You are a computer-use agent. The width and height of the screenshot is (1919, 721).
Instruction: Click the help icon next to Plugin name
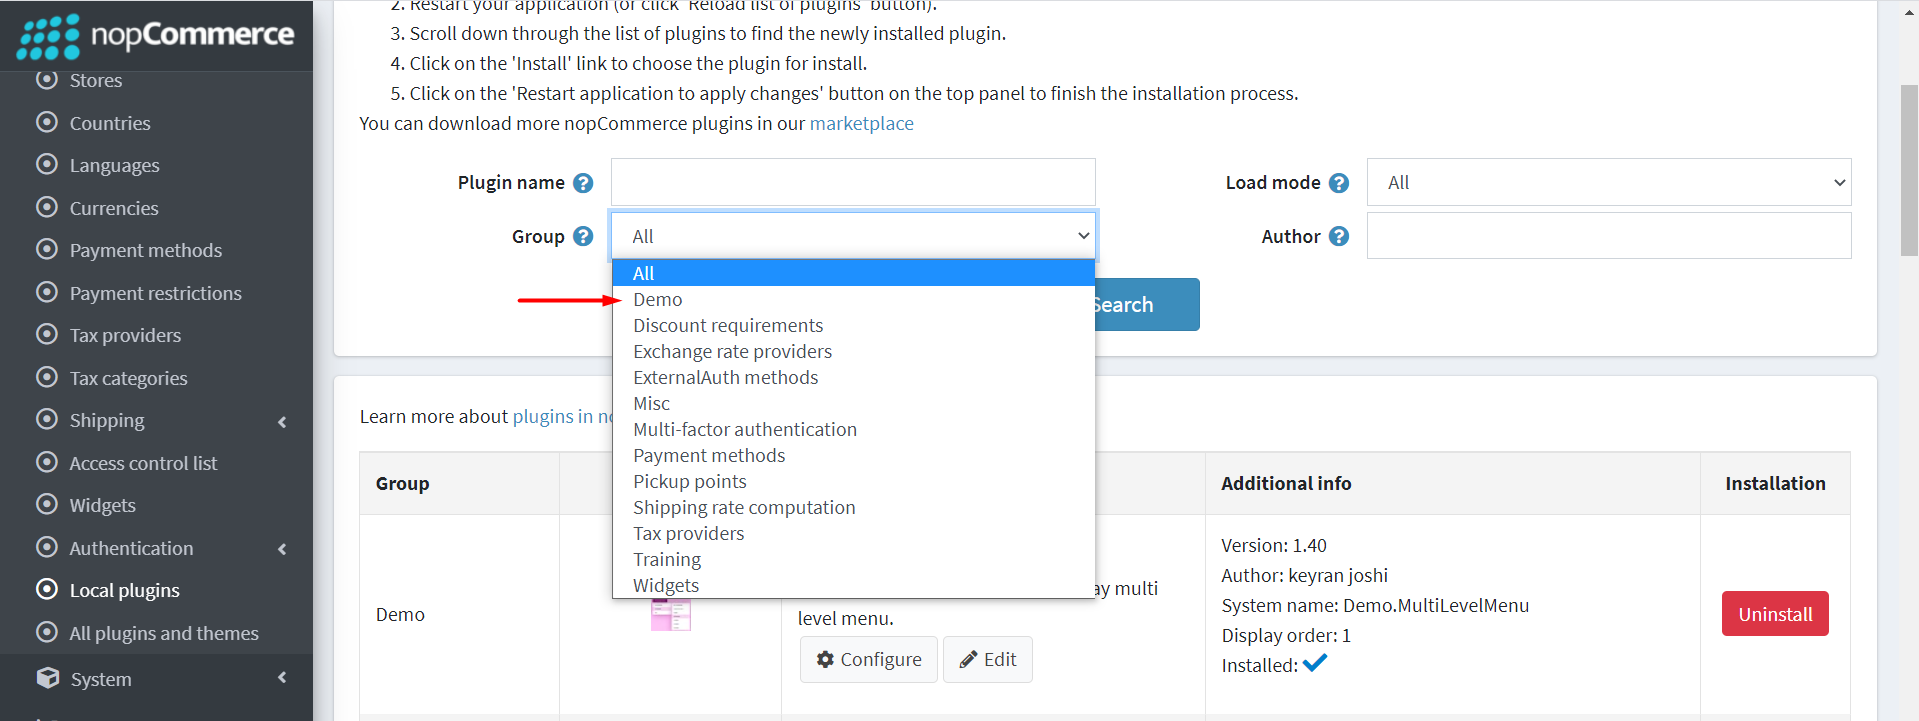pos(583,183)
